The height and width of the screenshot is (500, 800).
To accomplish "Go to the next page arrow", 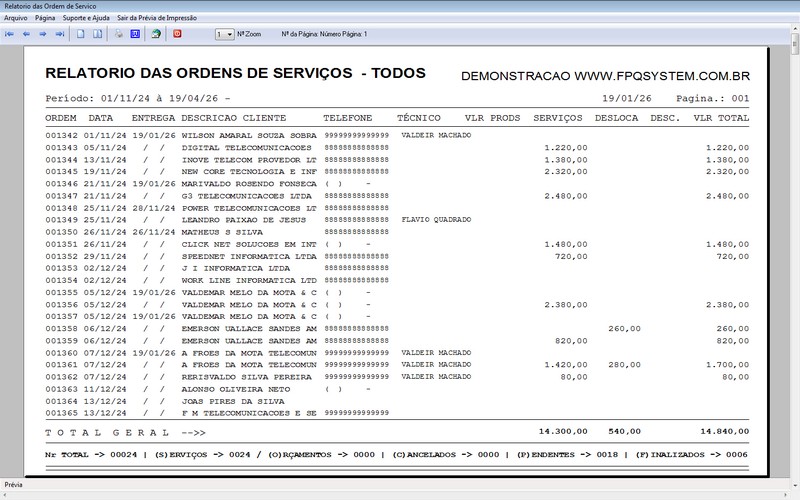I will (43, 34).
